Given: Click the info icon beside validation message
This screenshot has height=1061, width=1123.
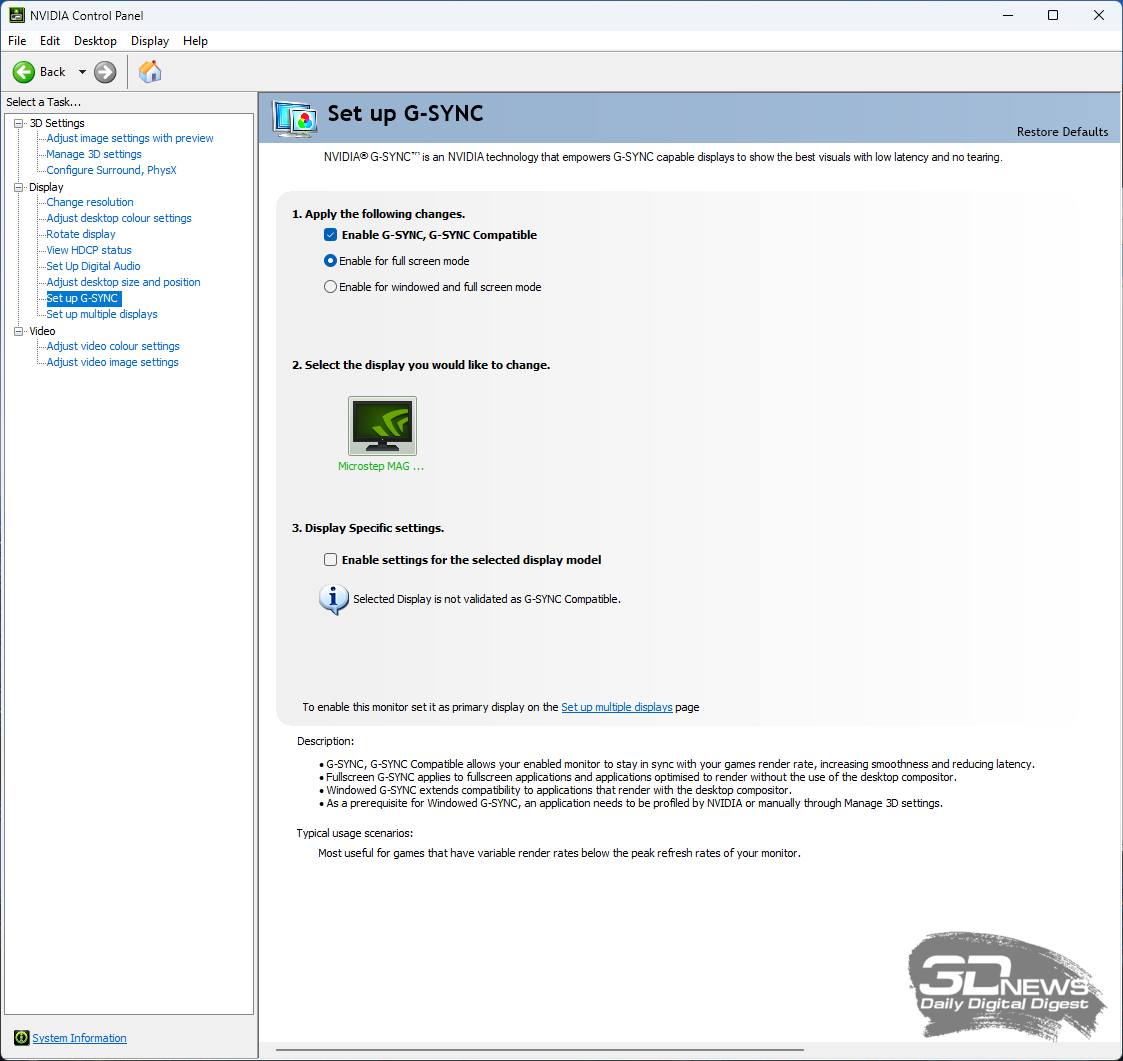Looking at the screenshot, I should pyautogui.click(x=333, y=599).
